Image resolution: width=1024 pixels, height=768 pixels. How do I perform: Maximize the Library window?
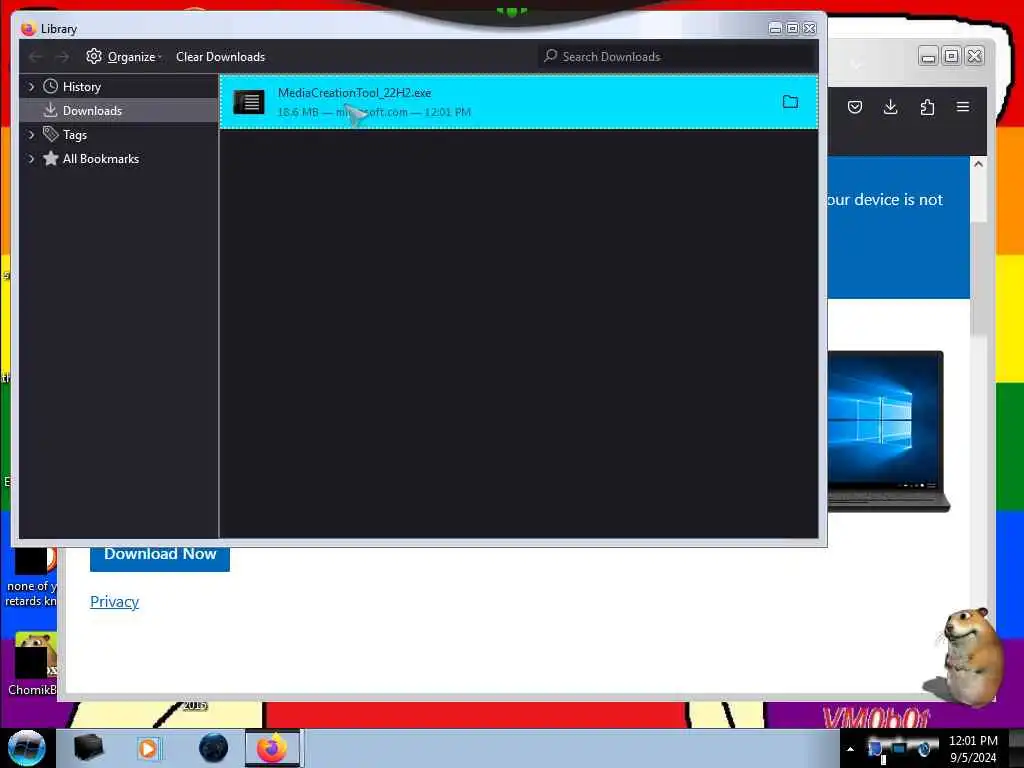(x=792, y=28)
